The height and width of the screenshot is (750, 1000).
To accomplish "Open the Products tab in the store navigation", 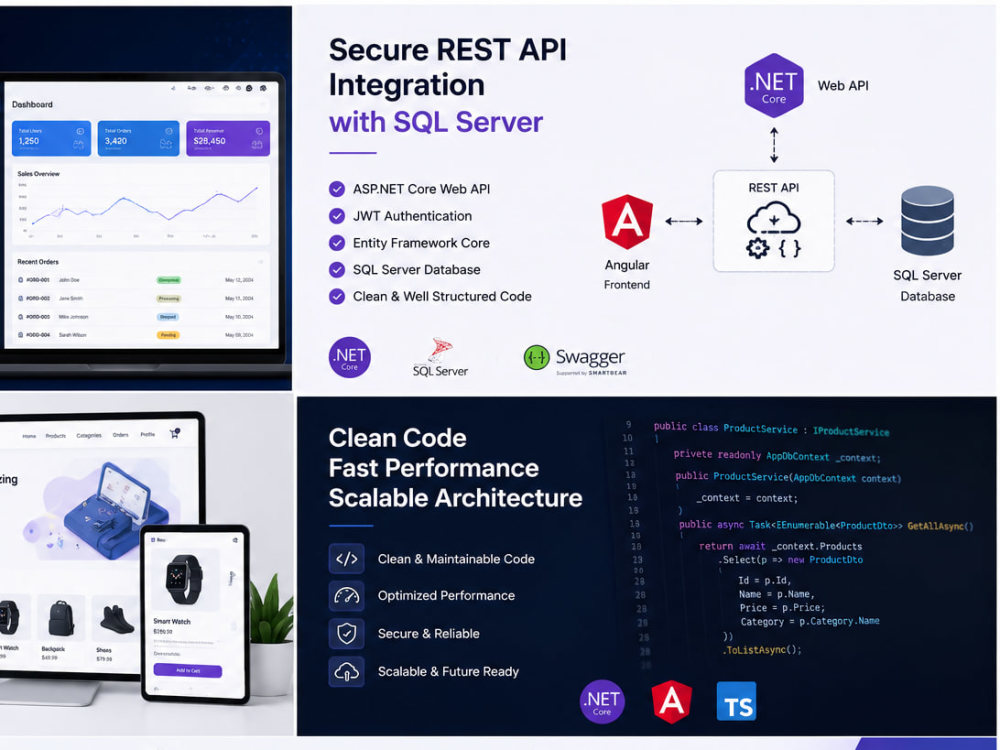I will (55, 436).
